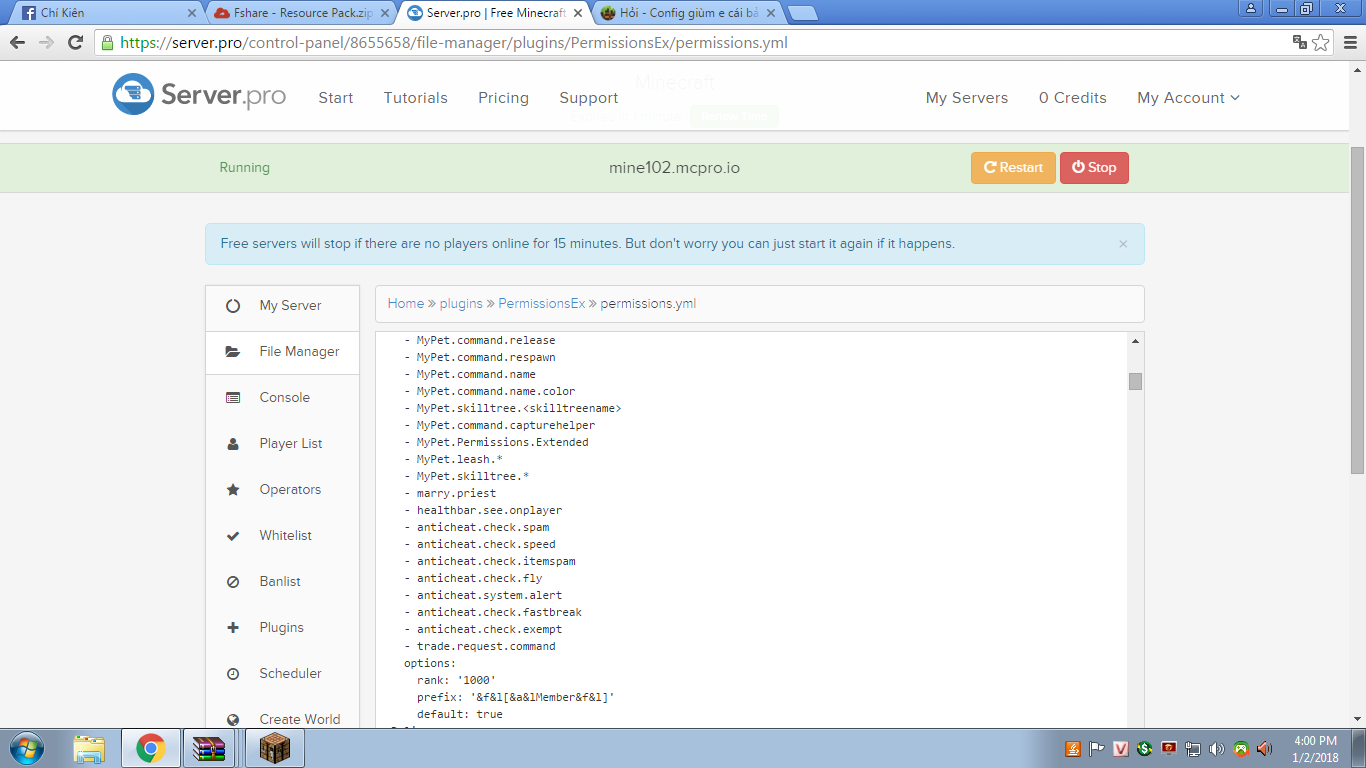Switch to the Fshare Resource Pack tab

click(301, 13)
